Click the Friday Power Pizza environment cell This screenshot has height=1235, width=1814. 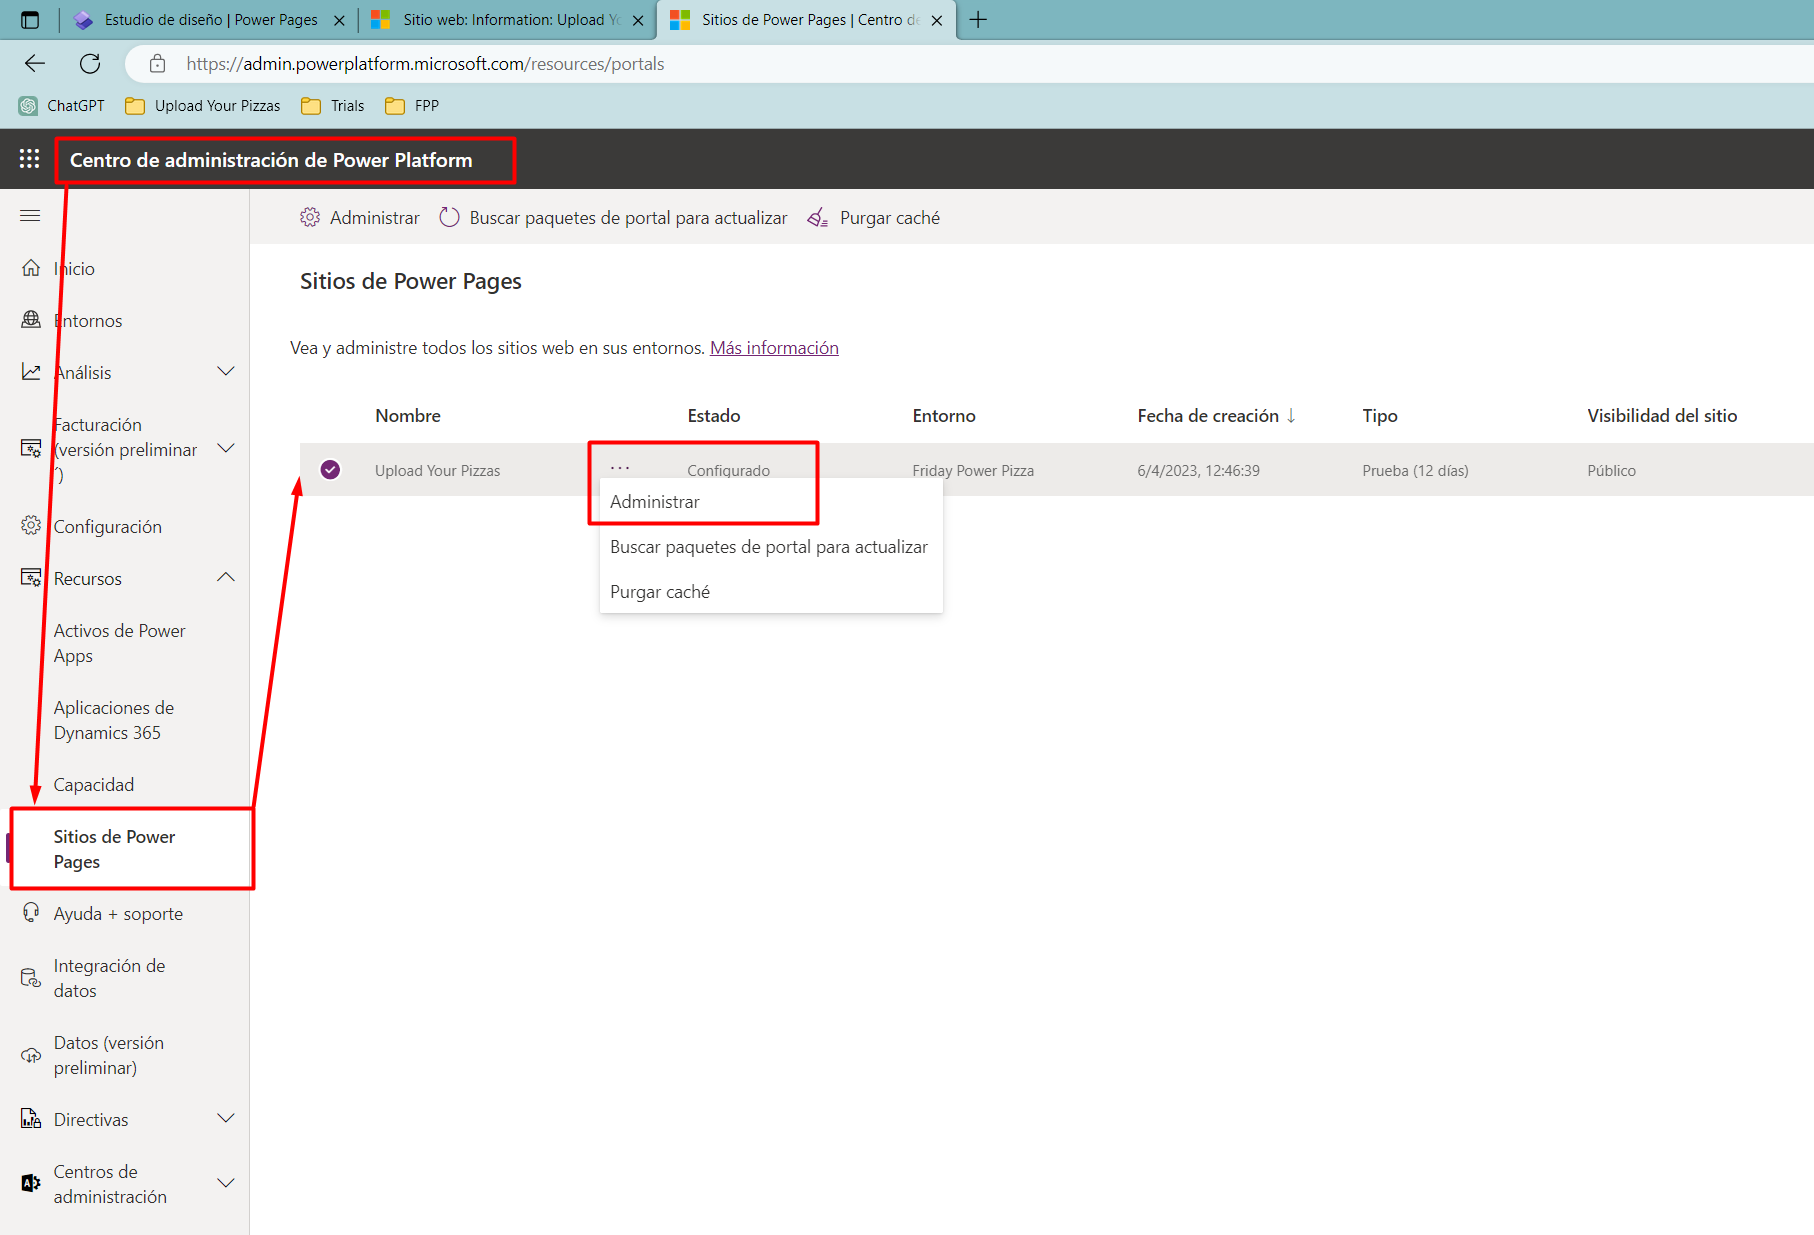(x=973, y=471)
